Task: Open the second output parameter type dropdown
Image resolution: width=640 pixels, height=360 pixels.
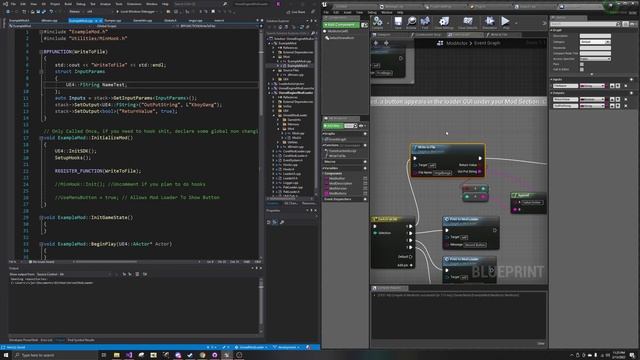Action: 592,106
